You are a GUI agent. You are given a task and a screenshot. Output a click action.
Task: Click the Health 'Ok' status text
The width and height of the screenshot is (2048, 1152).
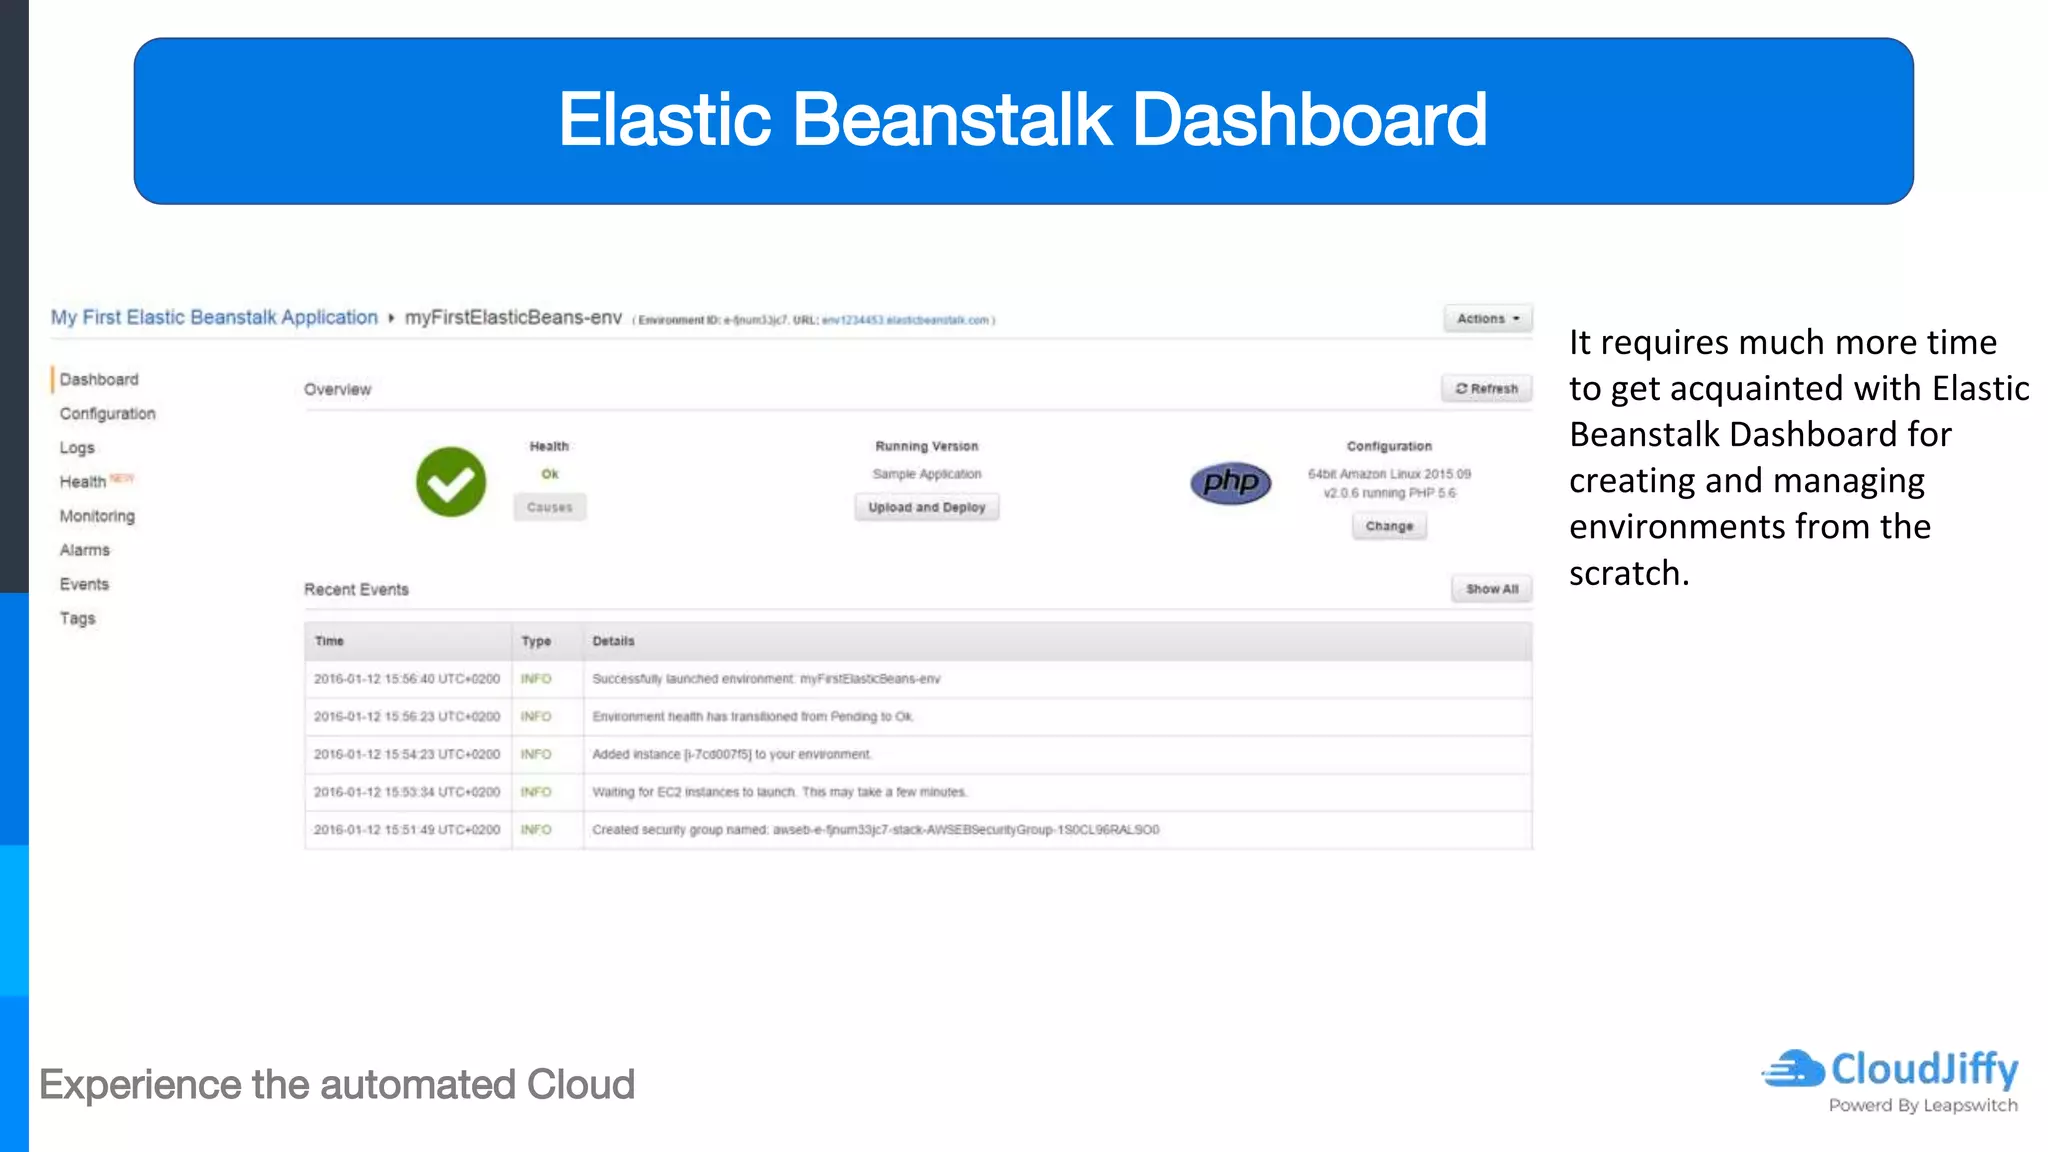(550, 474)
